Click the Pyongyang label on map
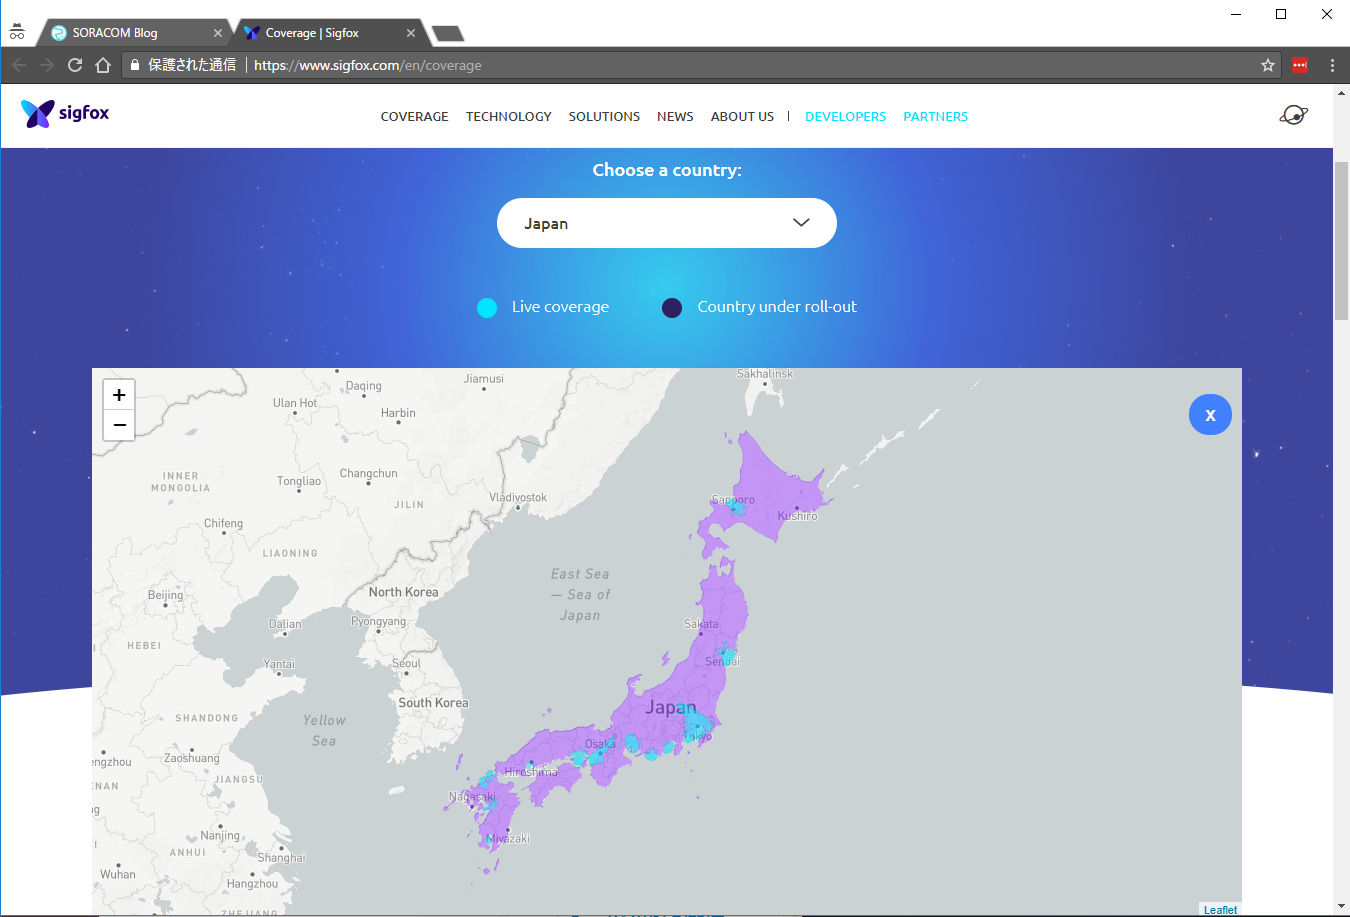Viewport: 1350px width, 917px height. (x=378, y=622)
